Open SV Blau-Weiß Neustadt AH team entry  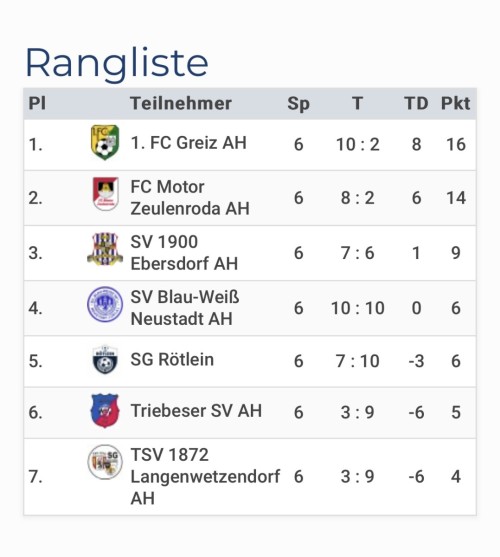pos(185,308)
